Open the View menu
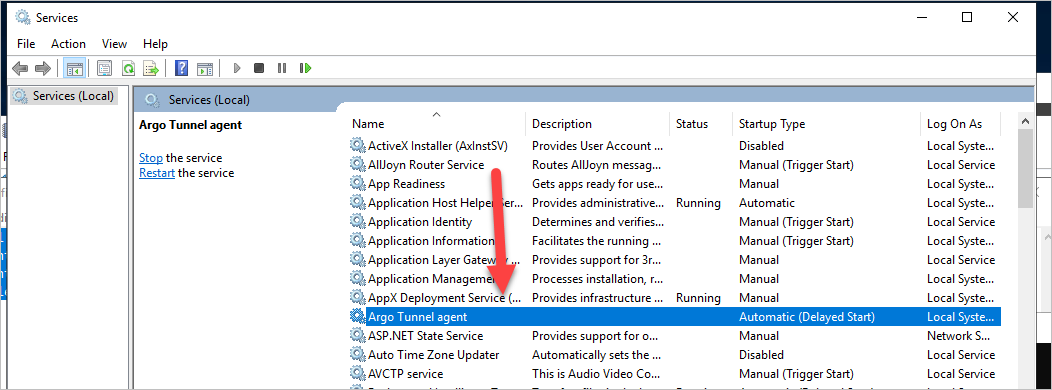 pos(114,44)
